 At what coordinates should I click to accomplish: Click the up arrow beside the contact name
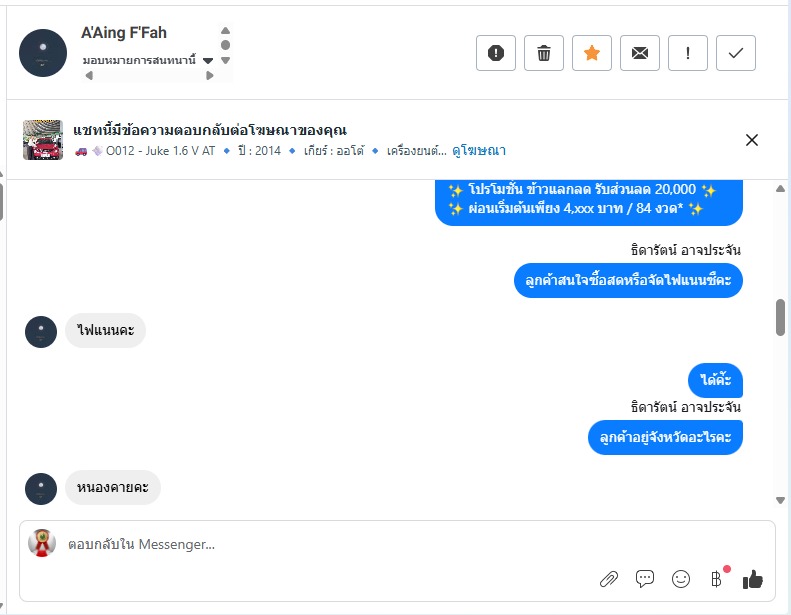(225, 31)
